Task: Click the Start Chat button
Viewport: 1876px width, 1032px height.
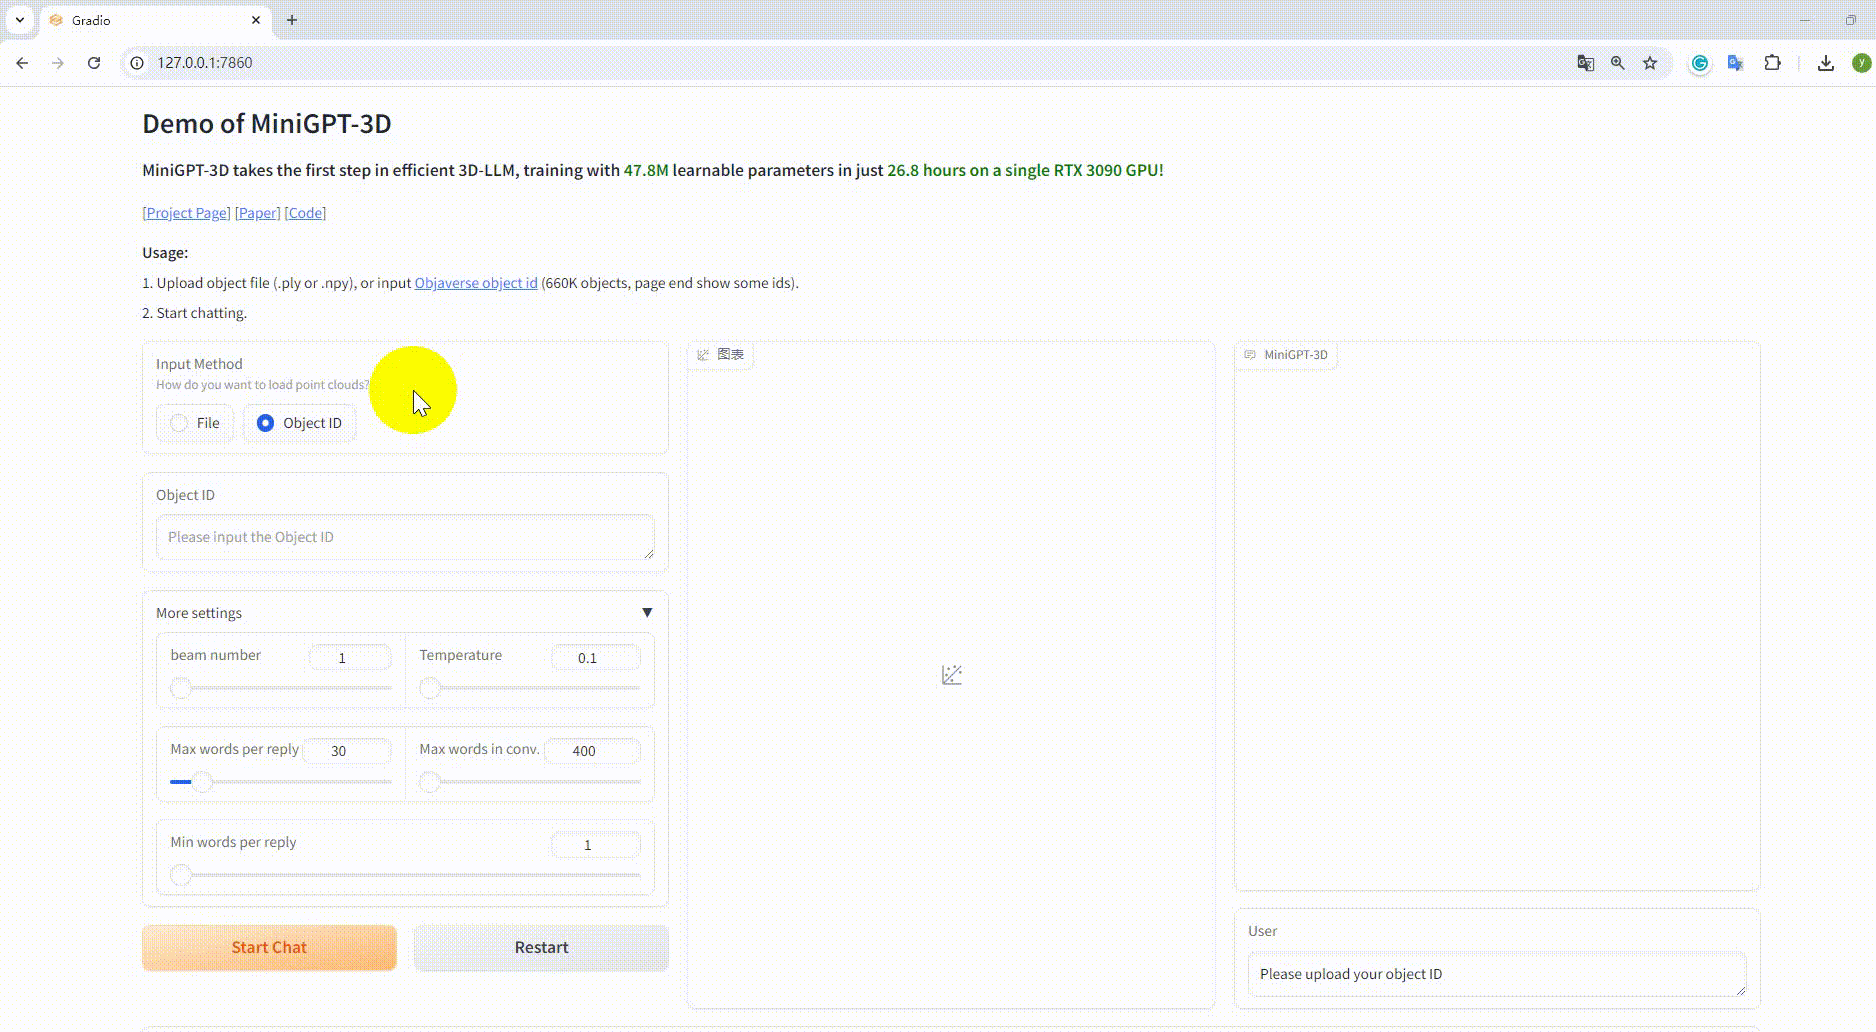Action: click(x=269, y=947)
